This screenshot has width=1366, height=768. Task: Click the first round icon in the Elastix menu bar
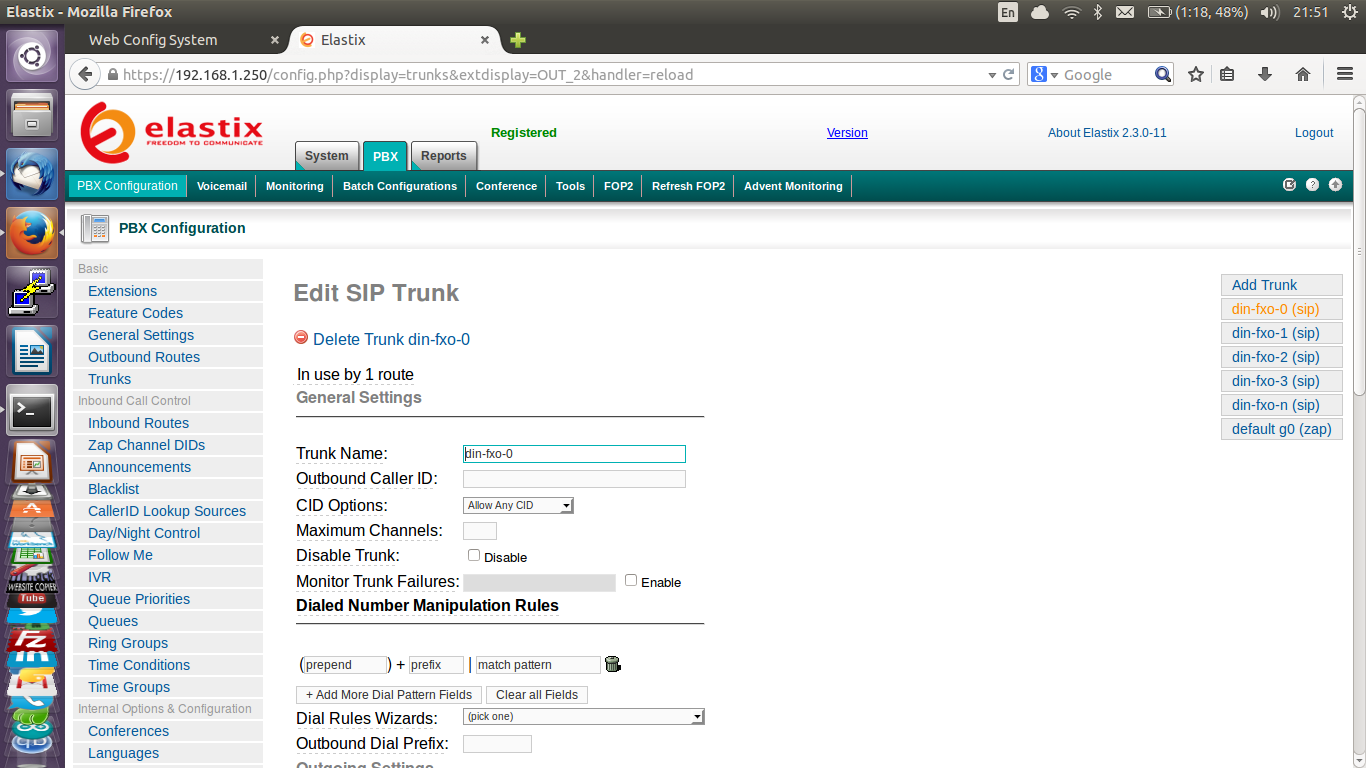point(1289,185)
